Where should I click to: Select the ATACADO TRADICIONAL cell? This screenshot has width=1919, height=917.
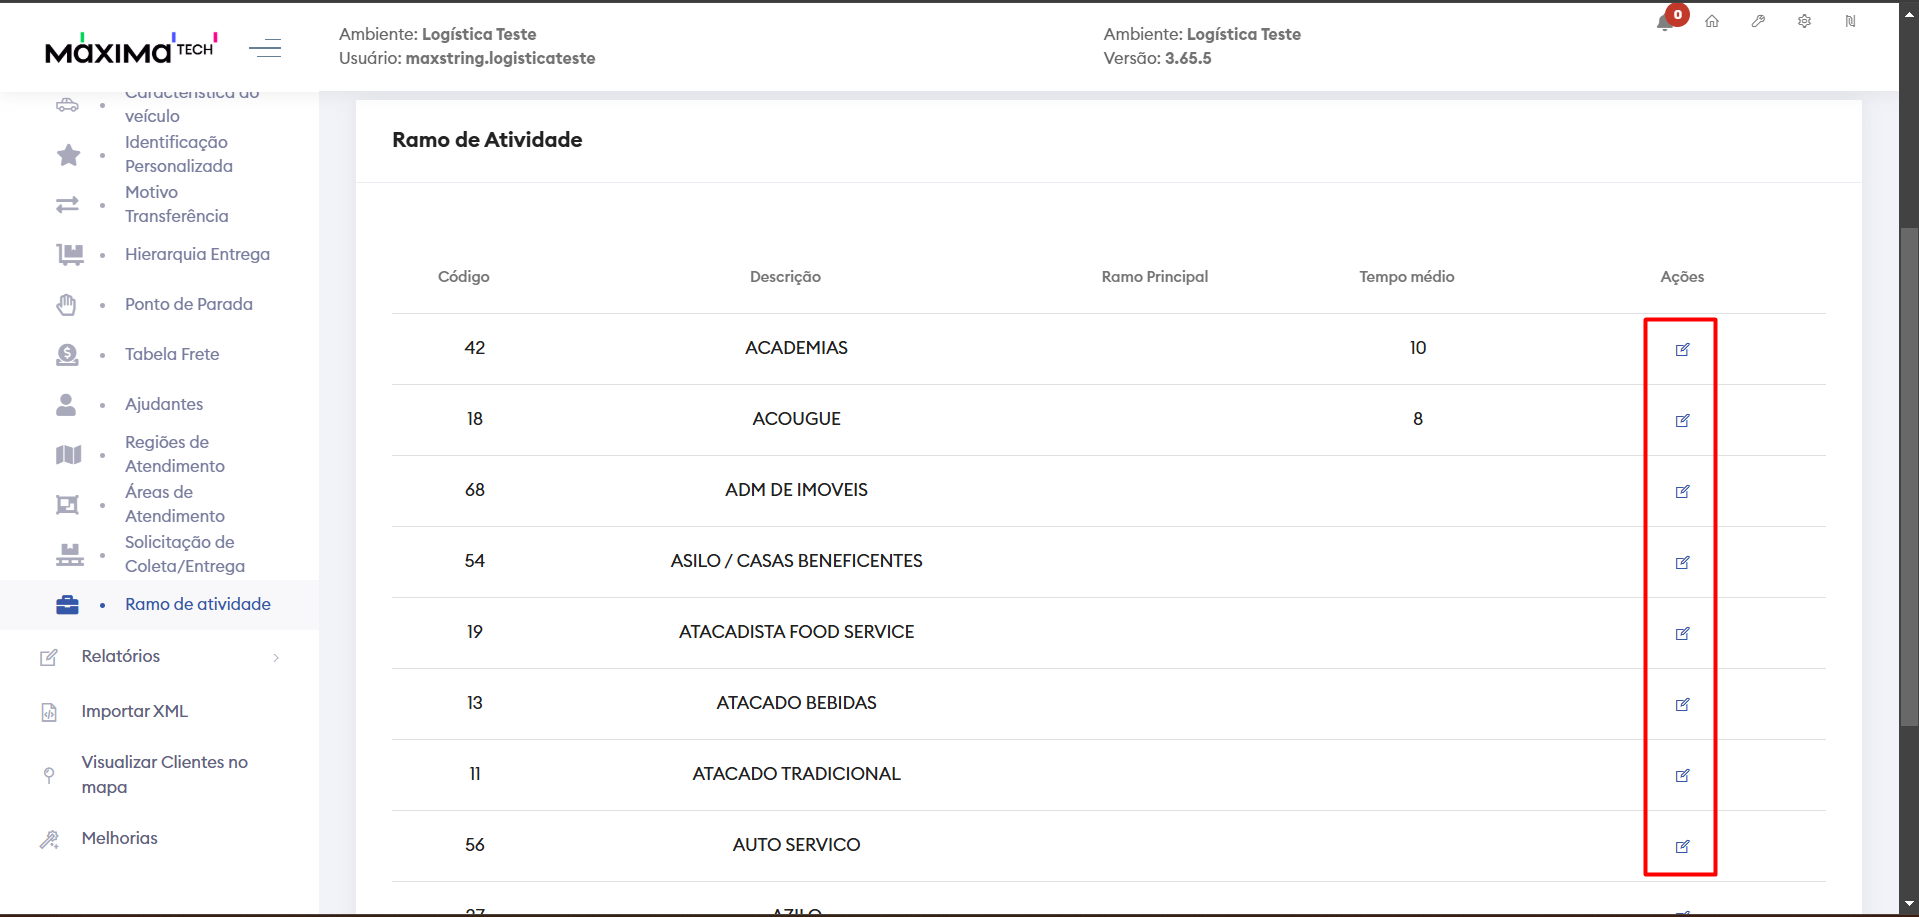(x=797, y=774)
